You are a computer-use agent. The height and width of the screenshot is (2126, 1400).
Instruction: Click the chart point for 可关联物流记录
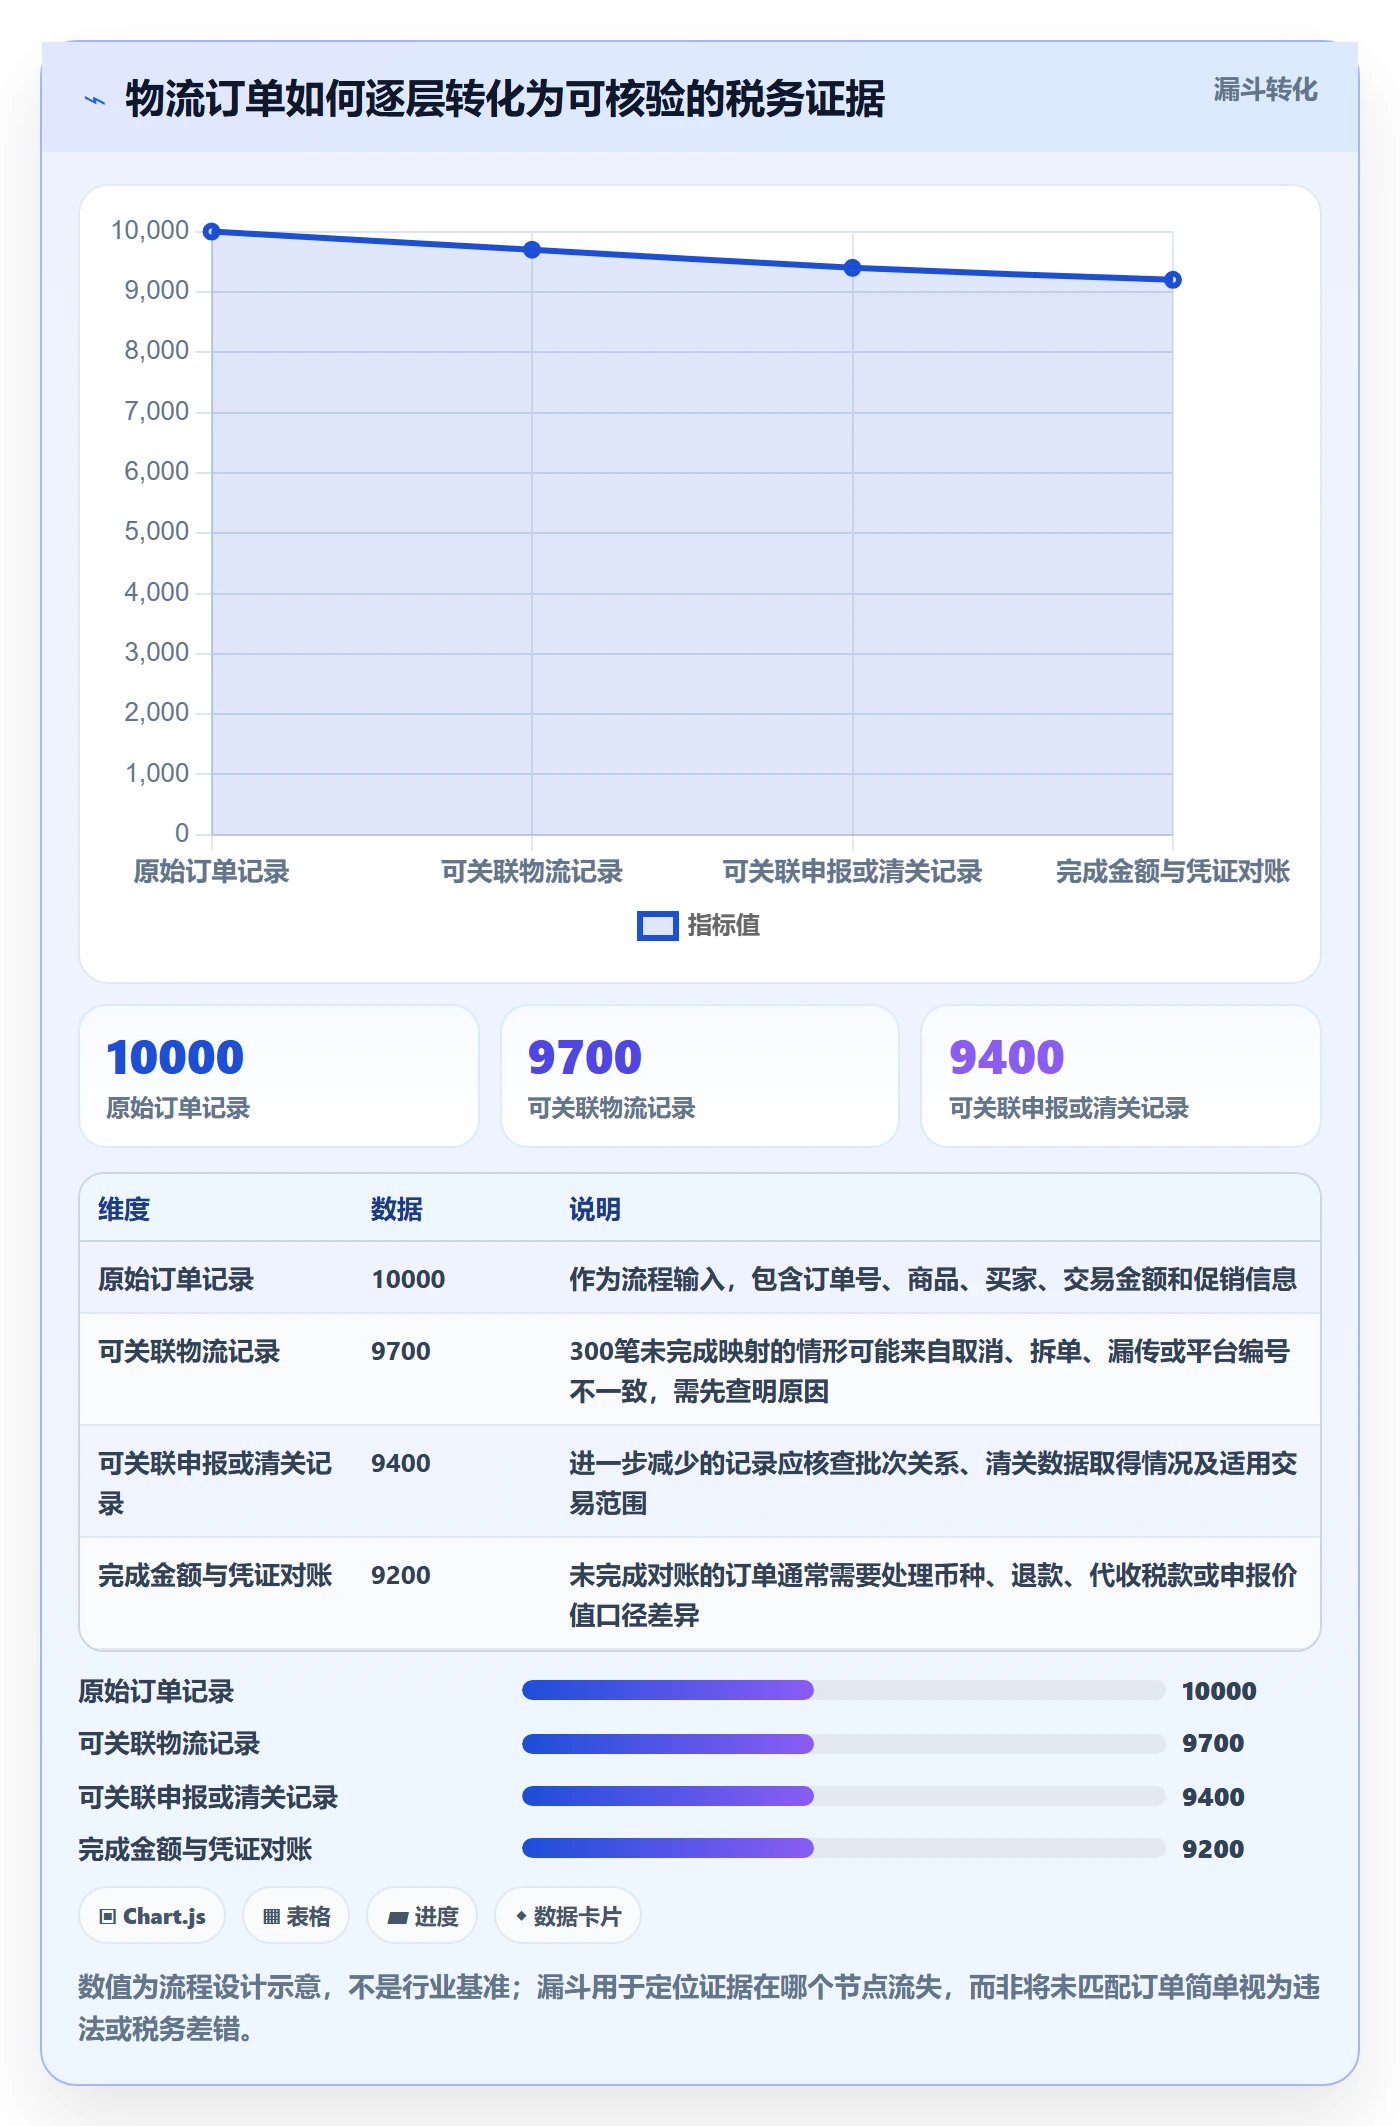coord(532,250)
